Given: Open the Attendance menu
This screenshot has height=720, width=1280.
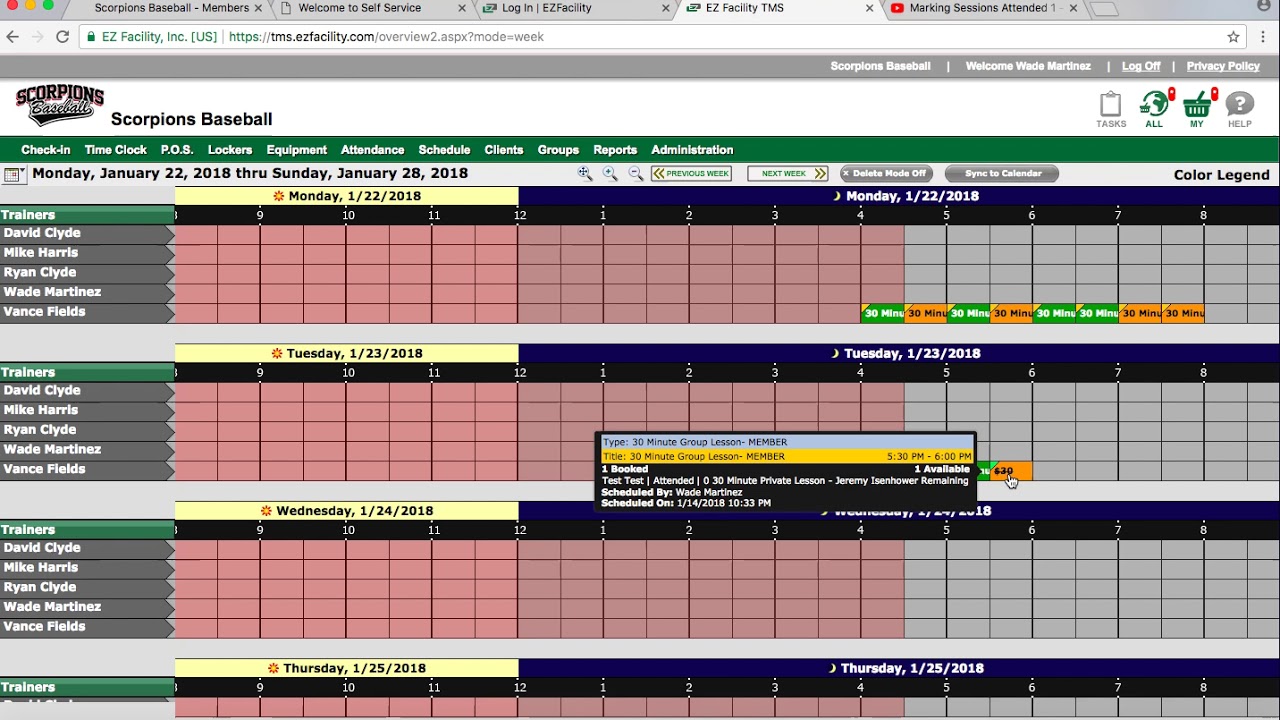Looking at the screenshot, I should pyautogui.click(x=373, y=150).
